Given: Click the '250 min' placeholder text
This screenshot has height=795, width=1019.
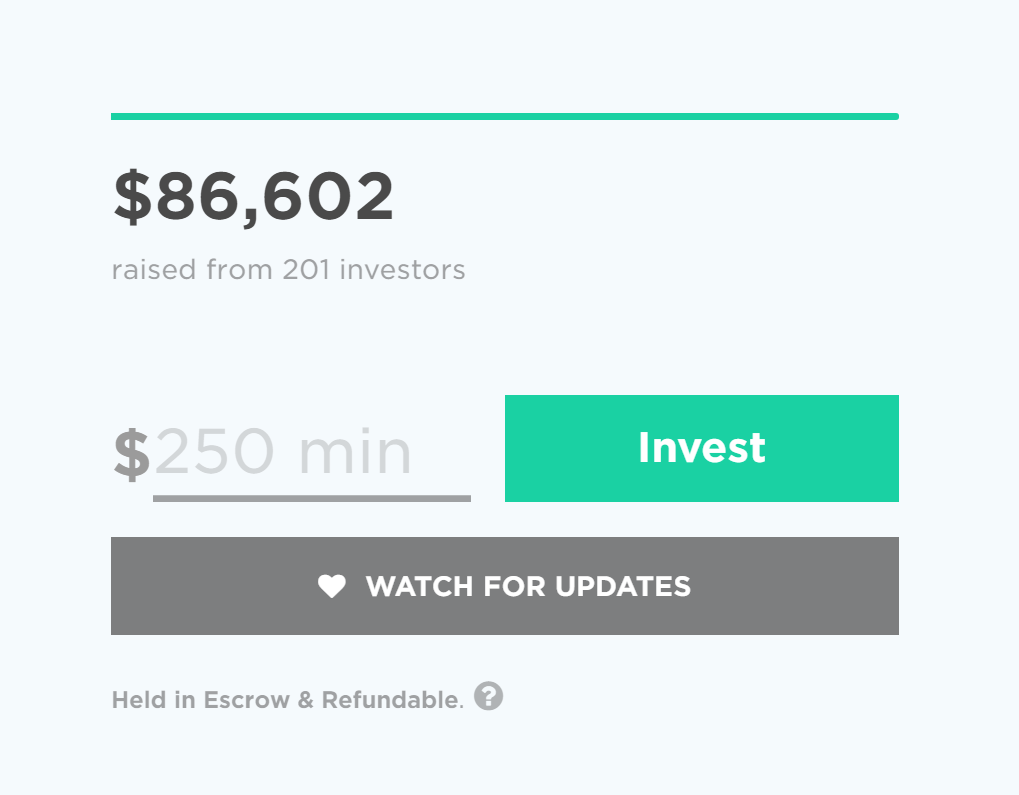Looking at the screenshot, I should coord(283,452).
